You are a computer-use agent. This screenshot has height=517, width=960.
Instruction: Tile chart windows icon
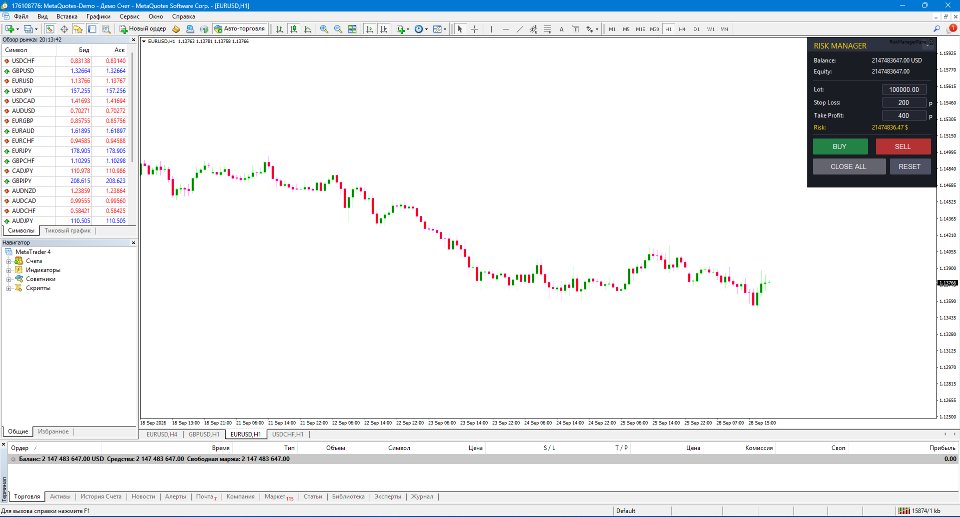tap(352, 29)
